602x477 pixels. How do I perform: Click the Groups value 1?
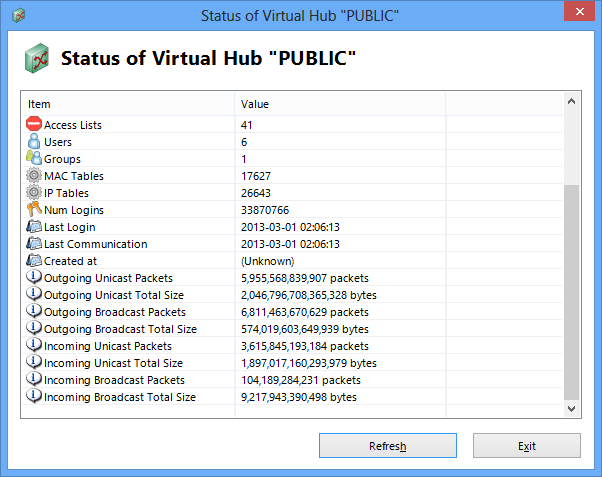[x=244, y=159]
